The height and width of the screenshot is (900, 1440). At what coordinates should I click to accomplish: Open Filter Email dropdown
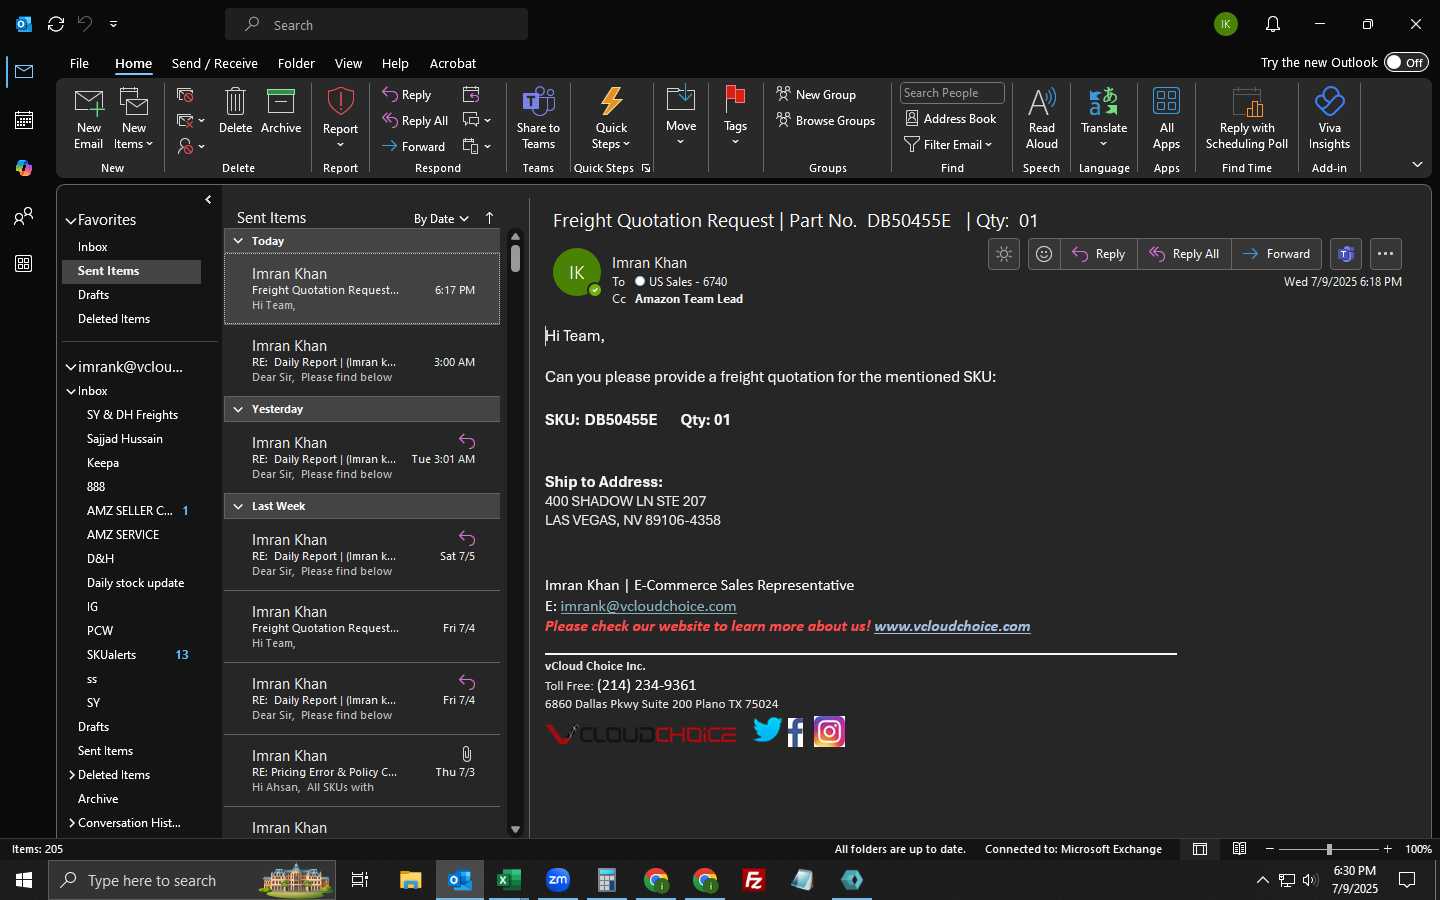tap(948, 145)
